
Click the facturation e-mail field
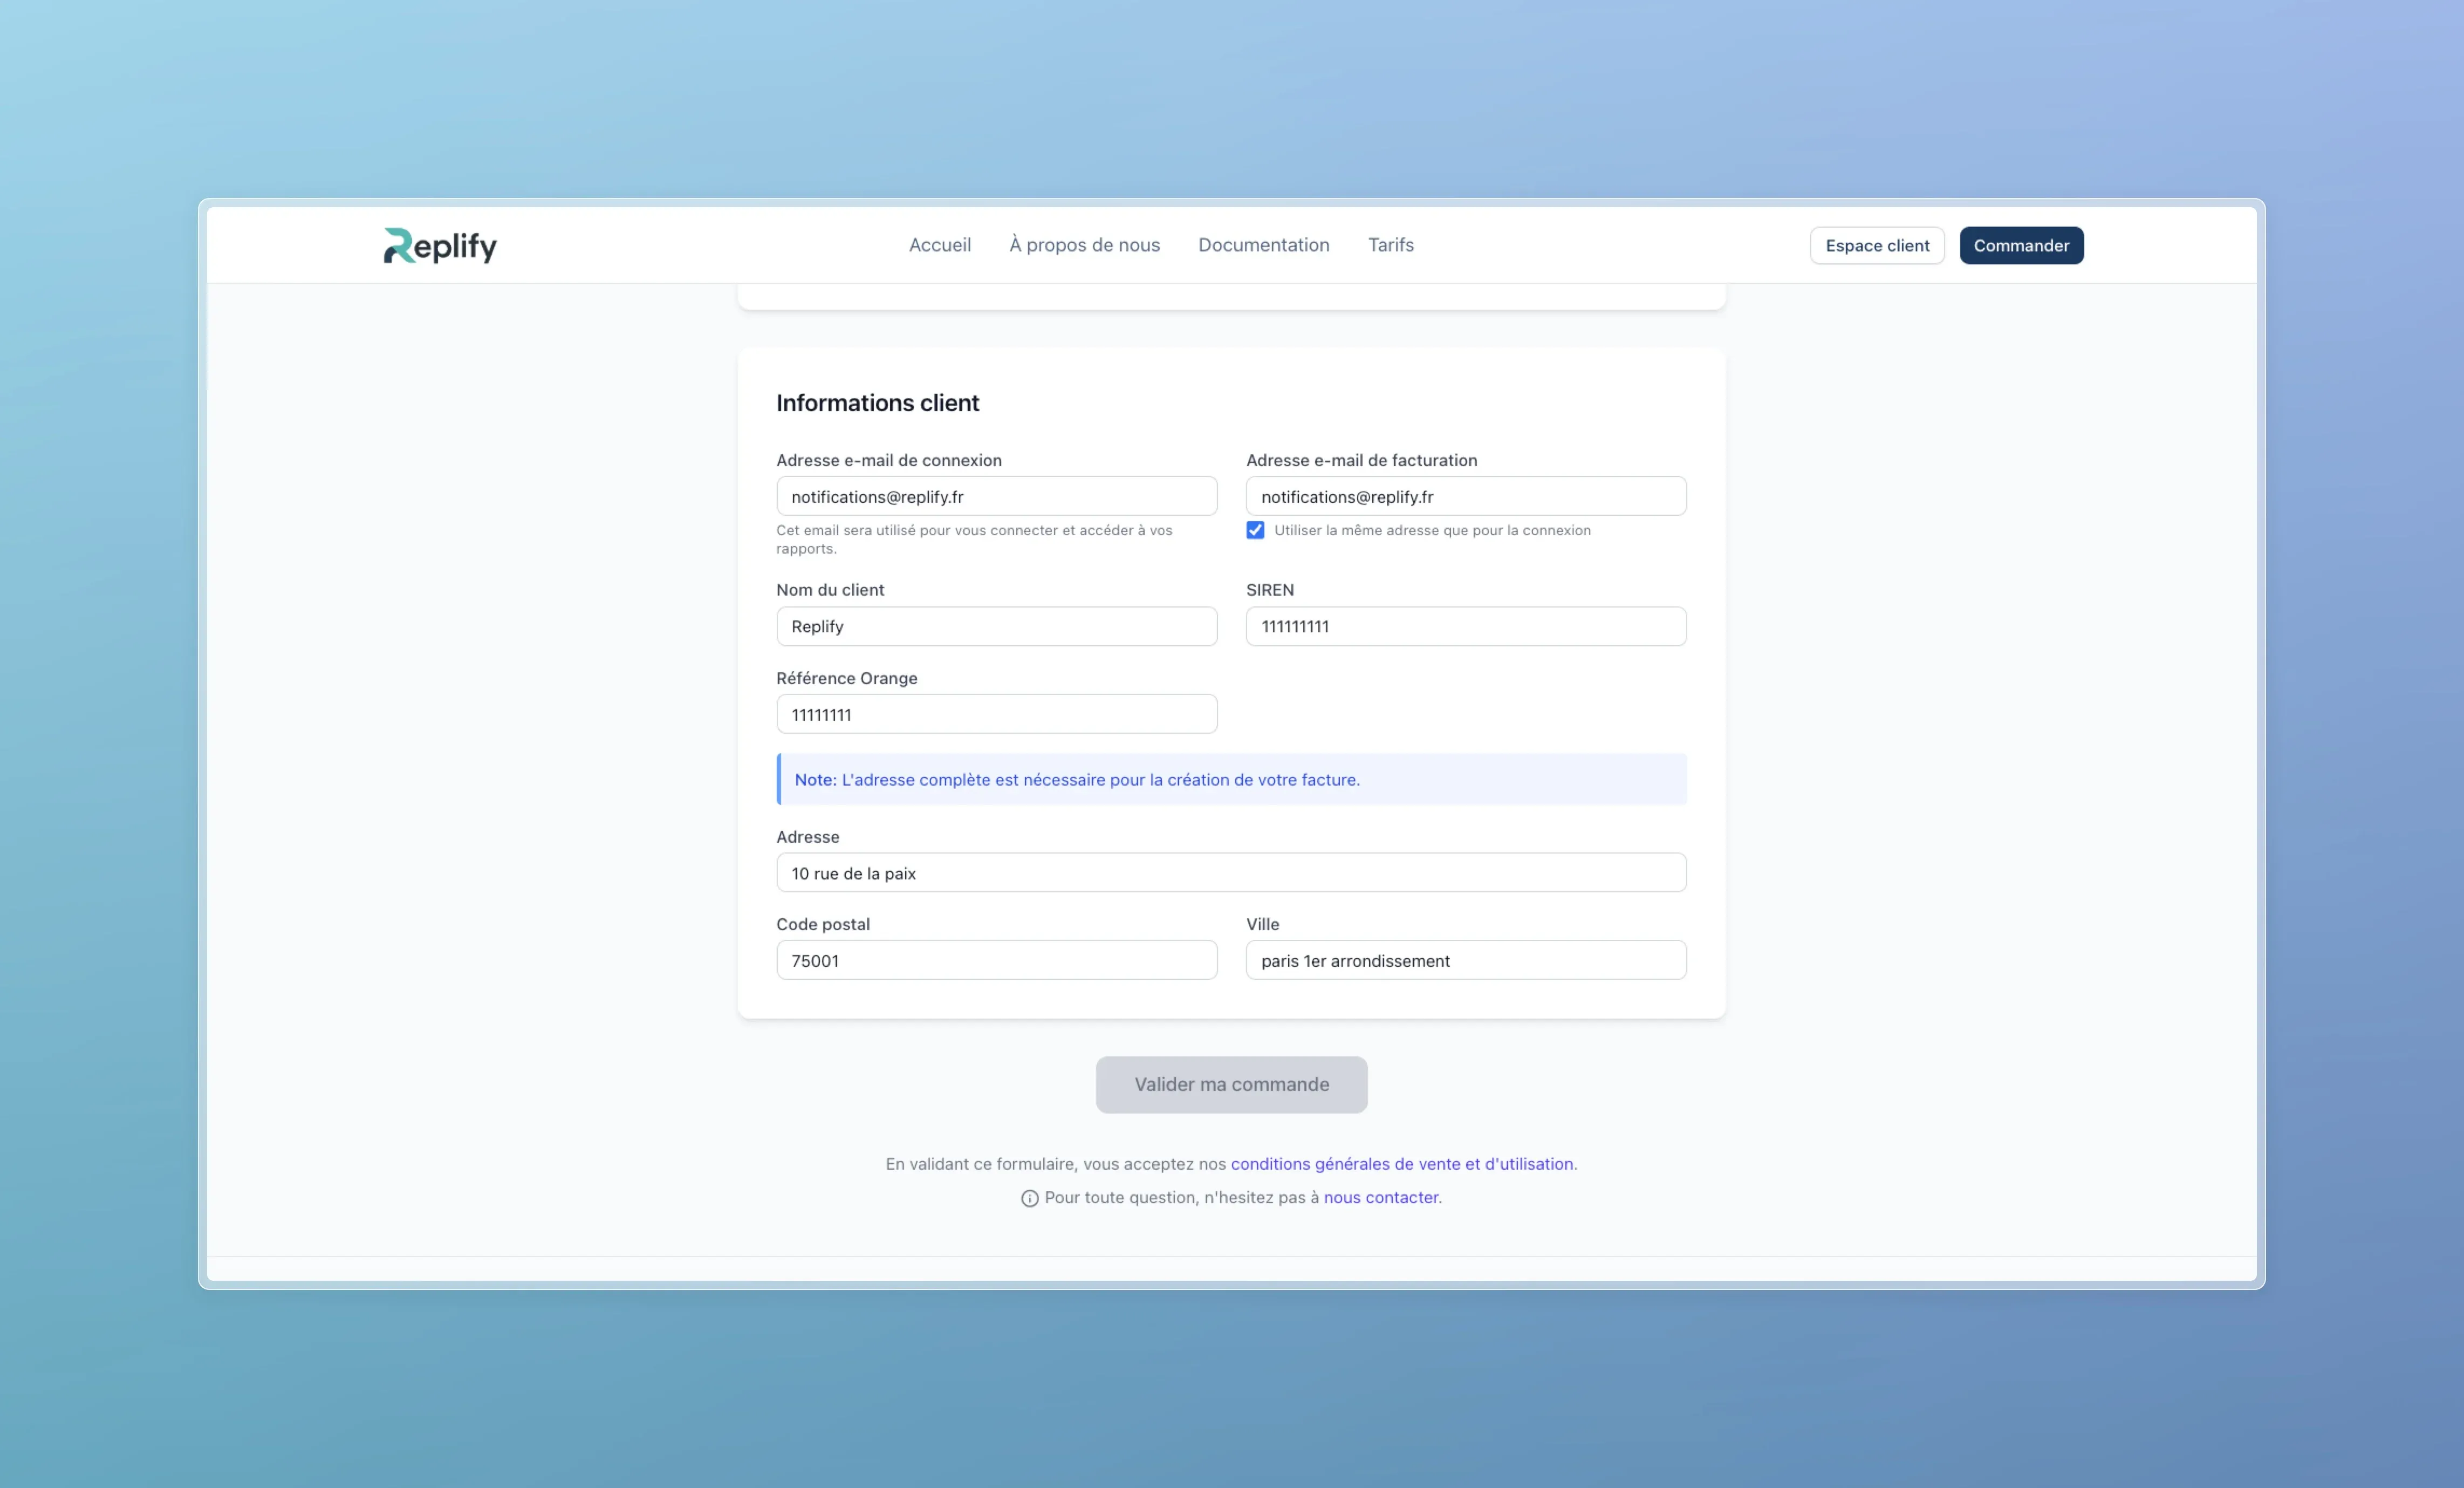tap(1465, 496)
